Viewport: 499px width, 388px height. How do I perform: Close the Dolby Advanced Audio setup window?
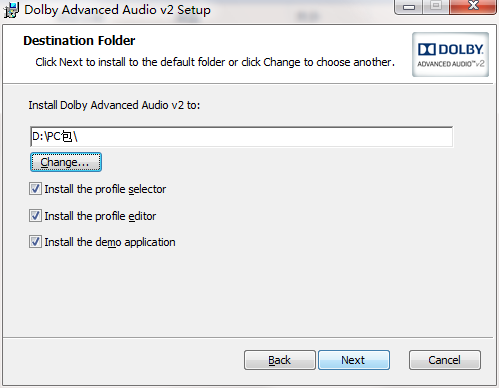(473, 7)
